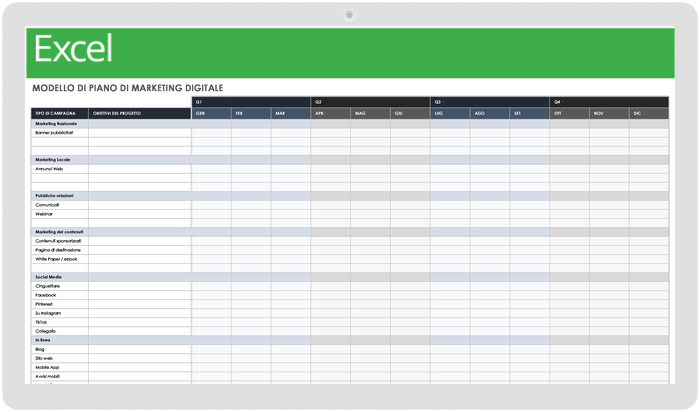Select the 'Su Instagram' cell

coord(60,313)
